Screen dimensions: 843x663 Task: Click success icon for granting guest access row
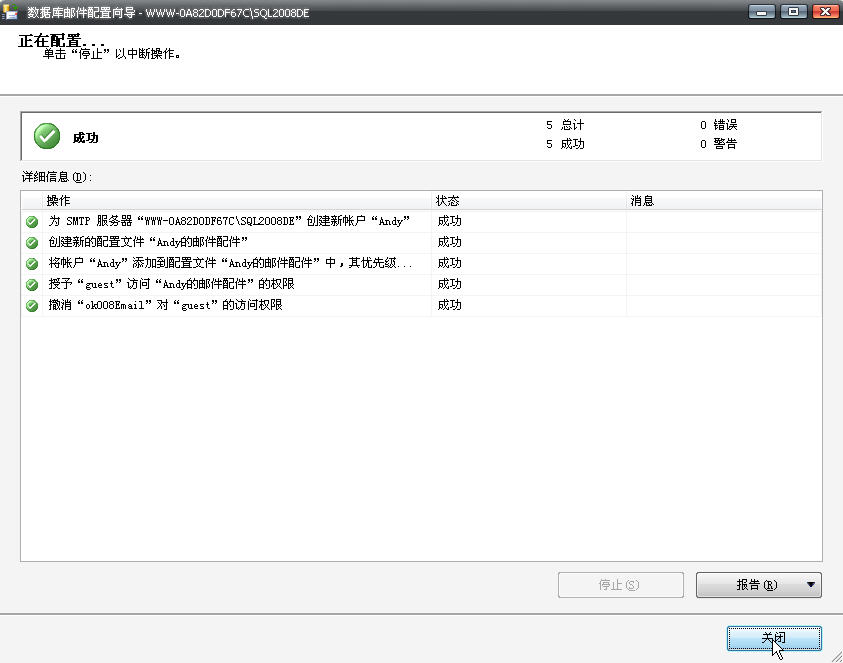click(32, 284)
